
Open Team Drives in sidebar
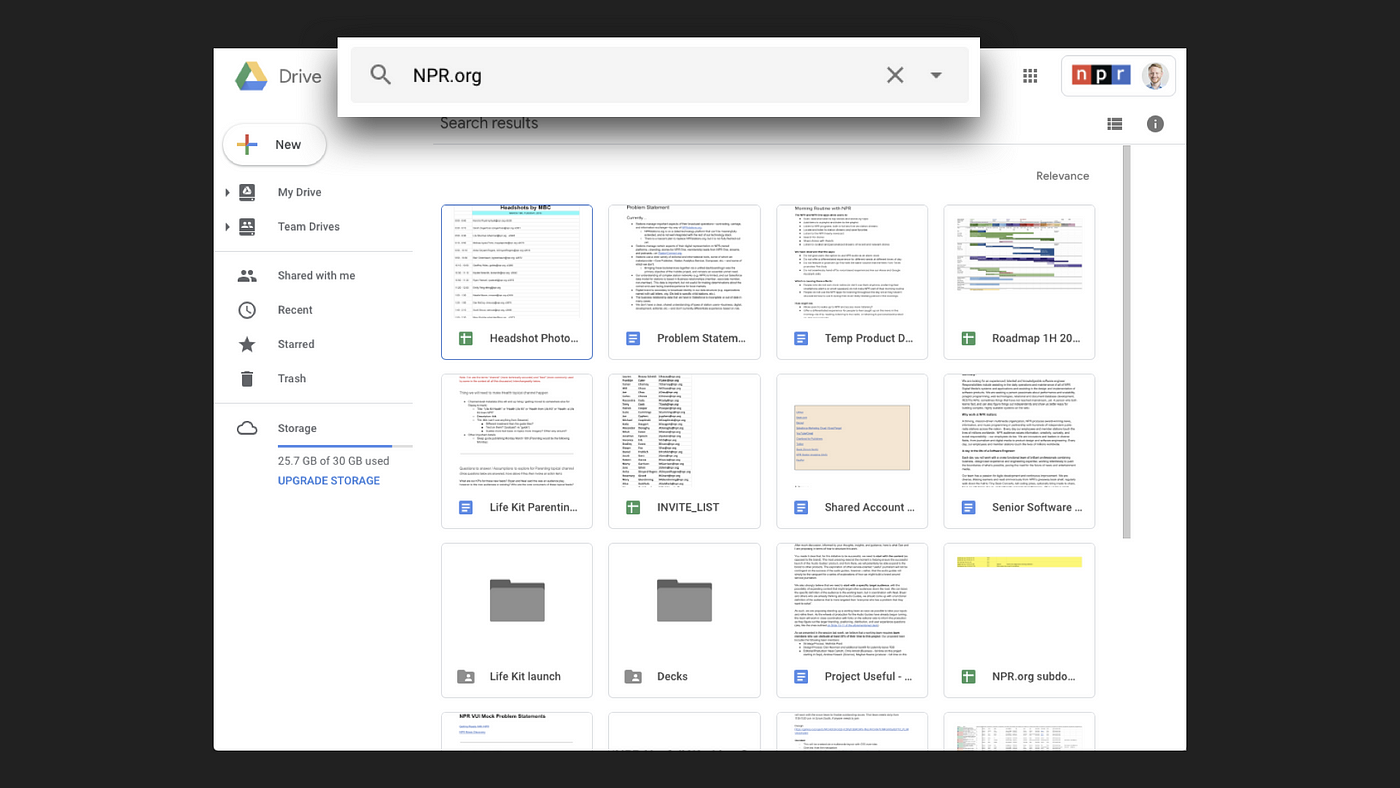308,226
